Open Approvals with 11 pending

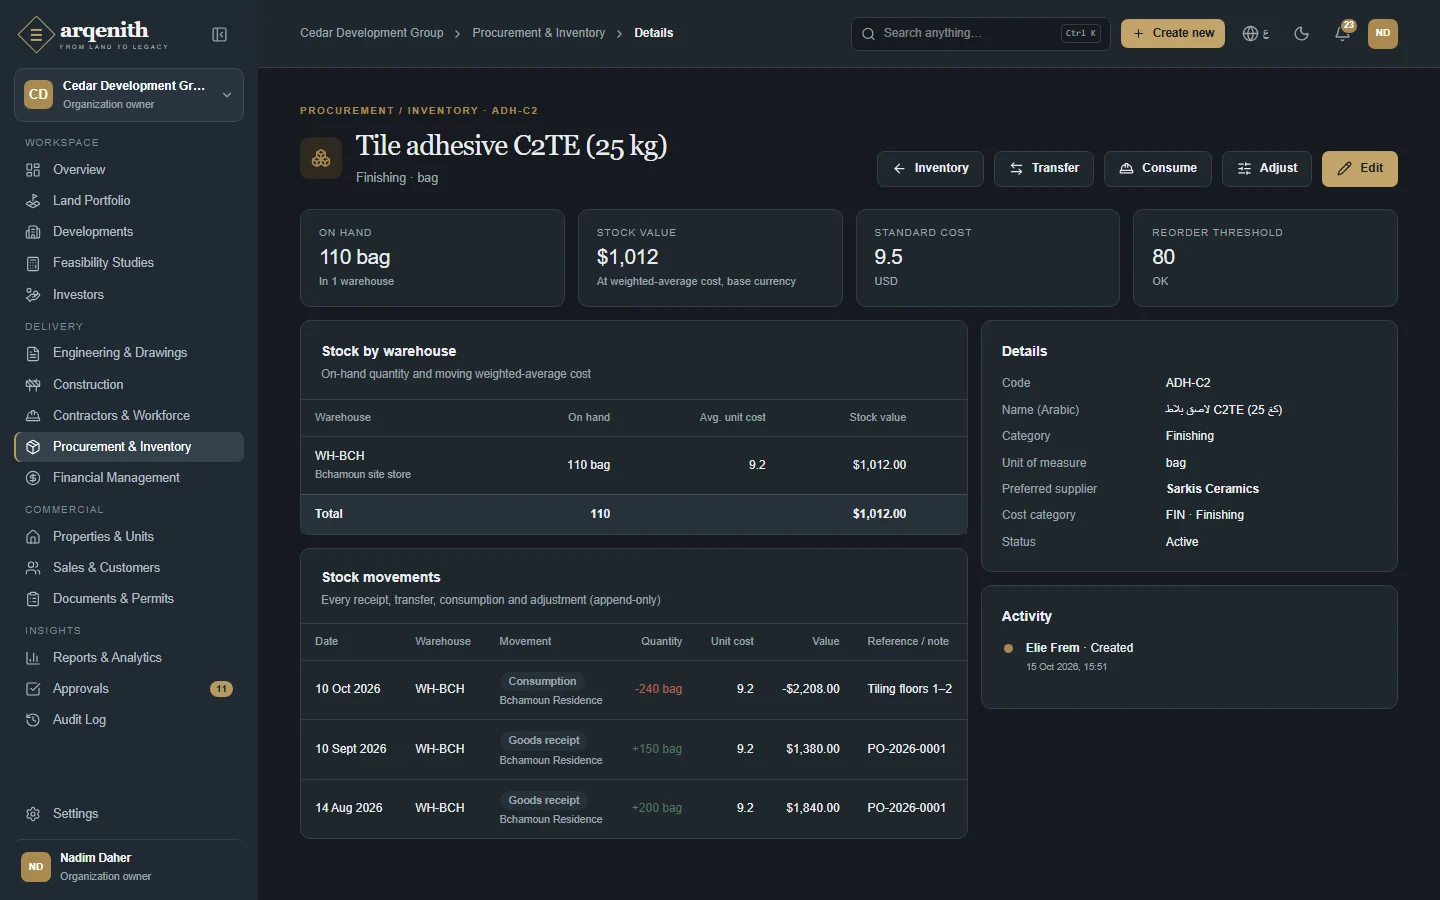coord(129,689)
